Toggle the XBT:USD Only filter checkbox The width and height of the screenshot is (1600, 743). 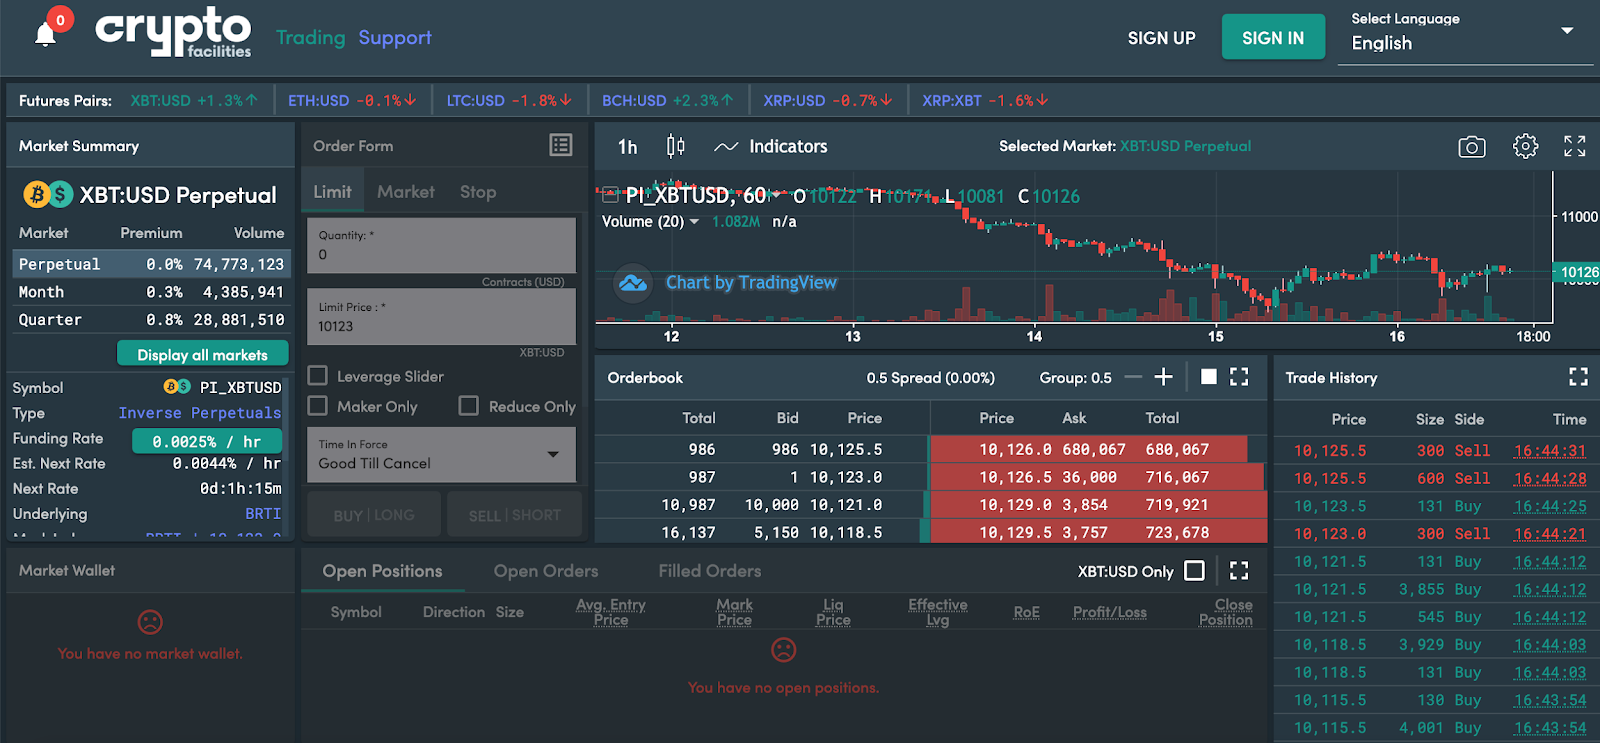click(x=1194, y=571)
